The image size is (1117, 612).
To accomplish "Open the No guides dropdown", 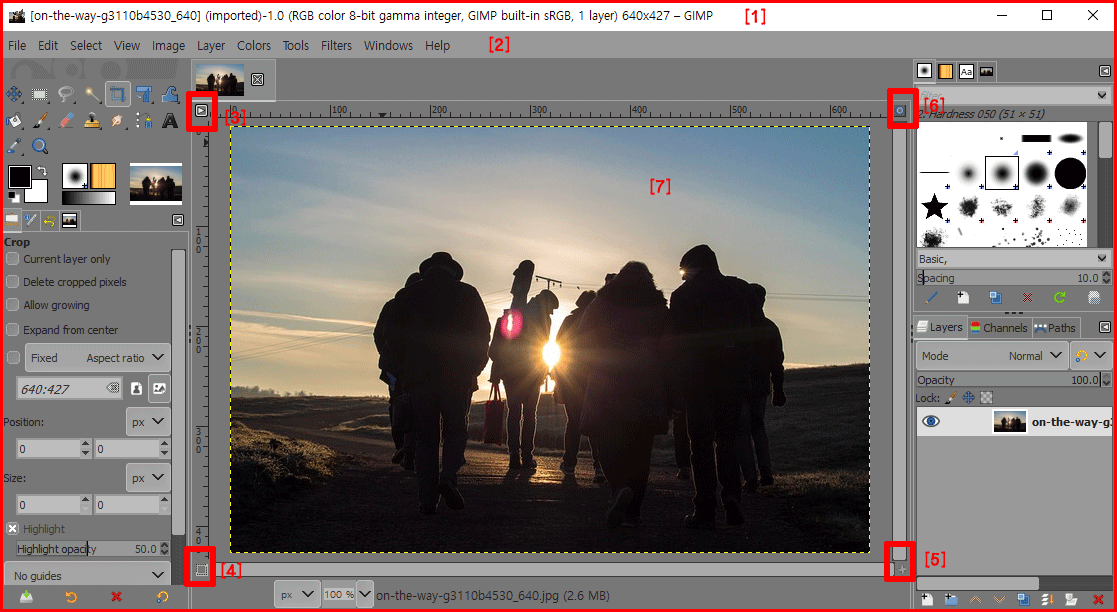I will (x=87, y=576).
